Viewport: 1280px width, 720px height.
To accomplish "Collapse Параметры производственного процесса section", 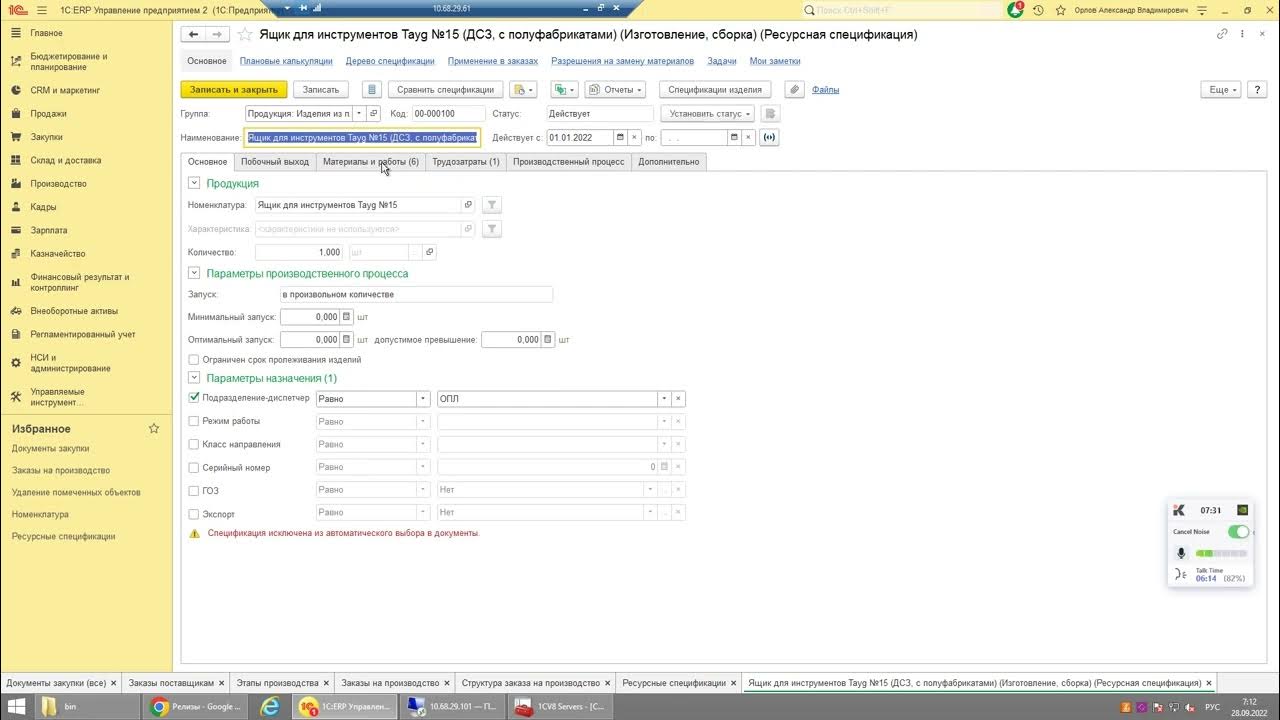I will pyautogui.click(x=194, y=273).
